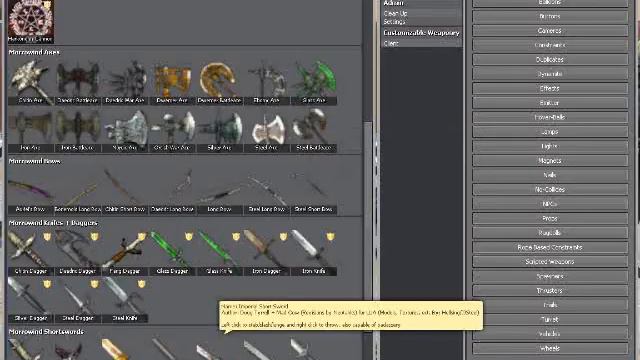
Task: Click the Wheels category button
Action: coord(550,349)
